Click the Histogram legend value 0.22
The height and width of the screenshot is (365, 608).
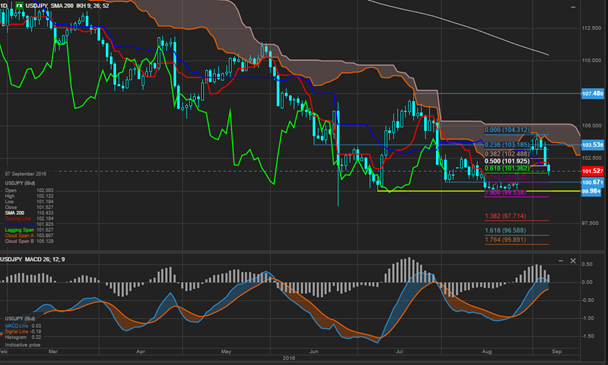pyautogui.click(x=36, y=337)
